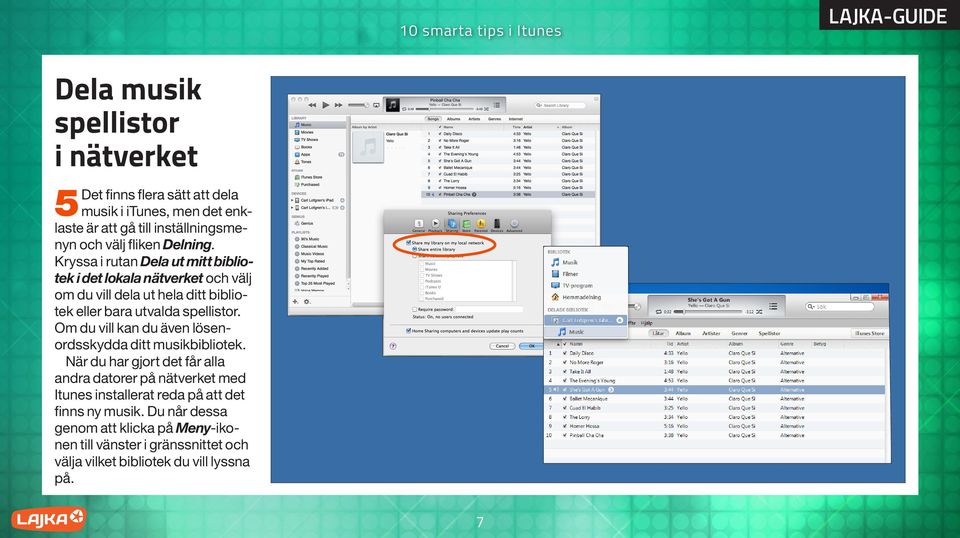This screenshot has width=960, height=538.
Task: Open Parental preferences pane icon
Action: point(481,225)
